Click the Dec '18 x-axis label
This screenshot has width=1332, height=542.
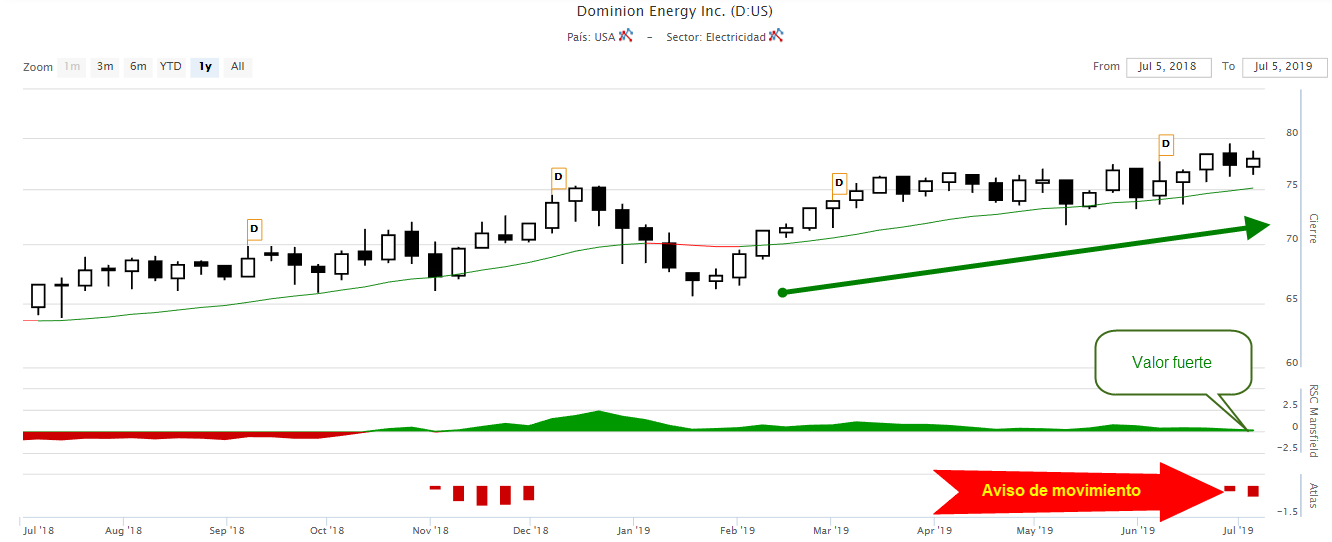tap(532, 530)
